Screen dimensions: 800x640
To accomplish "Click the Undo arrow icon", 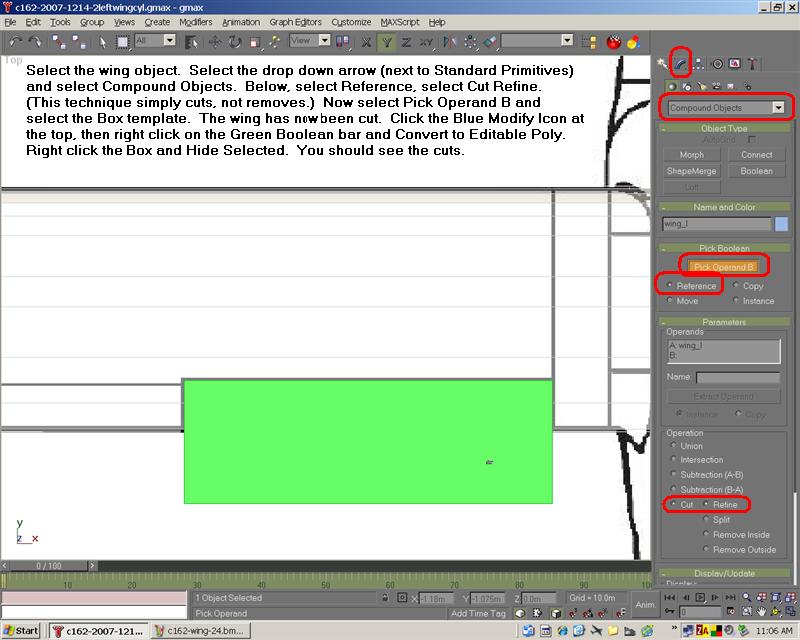I will tap(15, 42).
